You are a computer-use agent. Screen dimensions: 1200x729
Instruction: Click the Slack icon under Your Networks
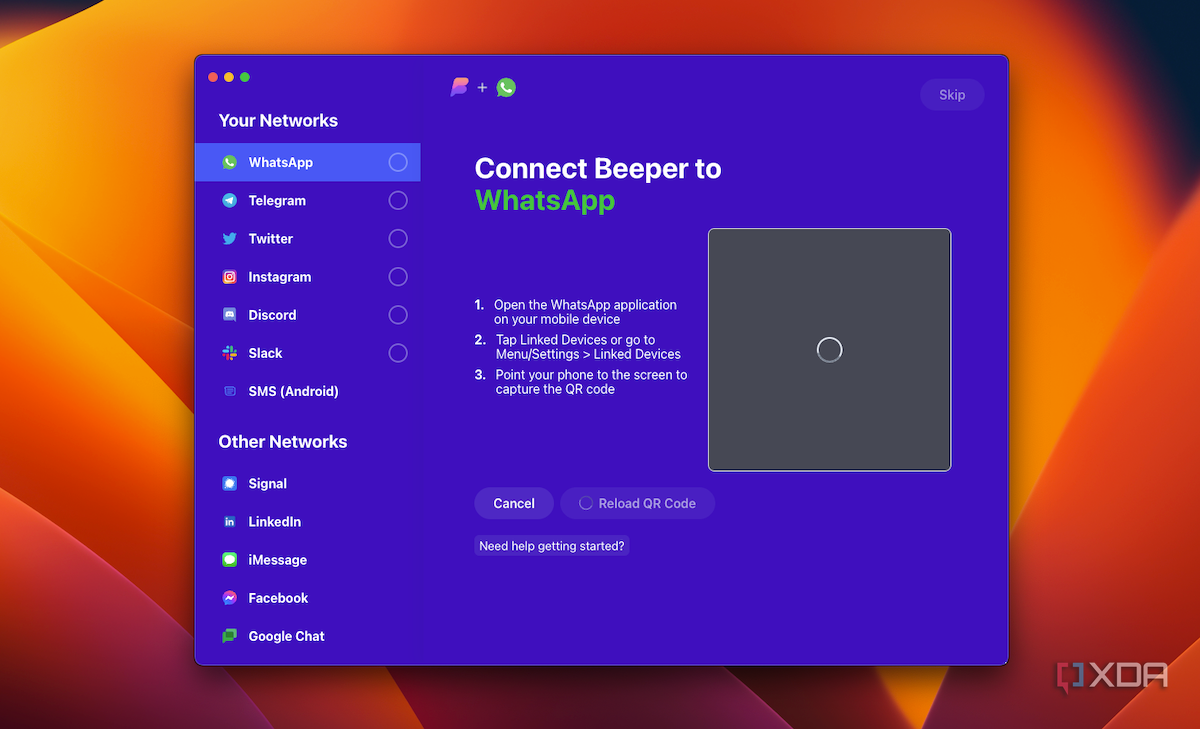[230, 353]
